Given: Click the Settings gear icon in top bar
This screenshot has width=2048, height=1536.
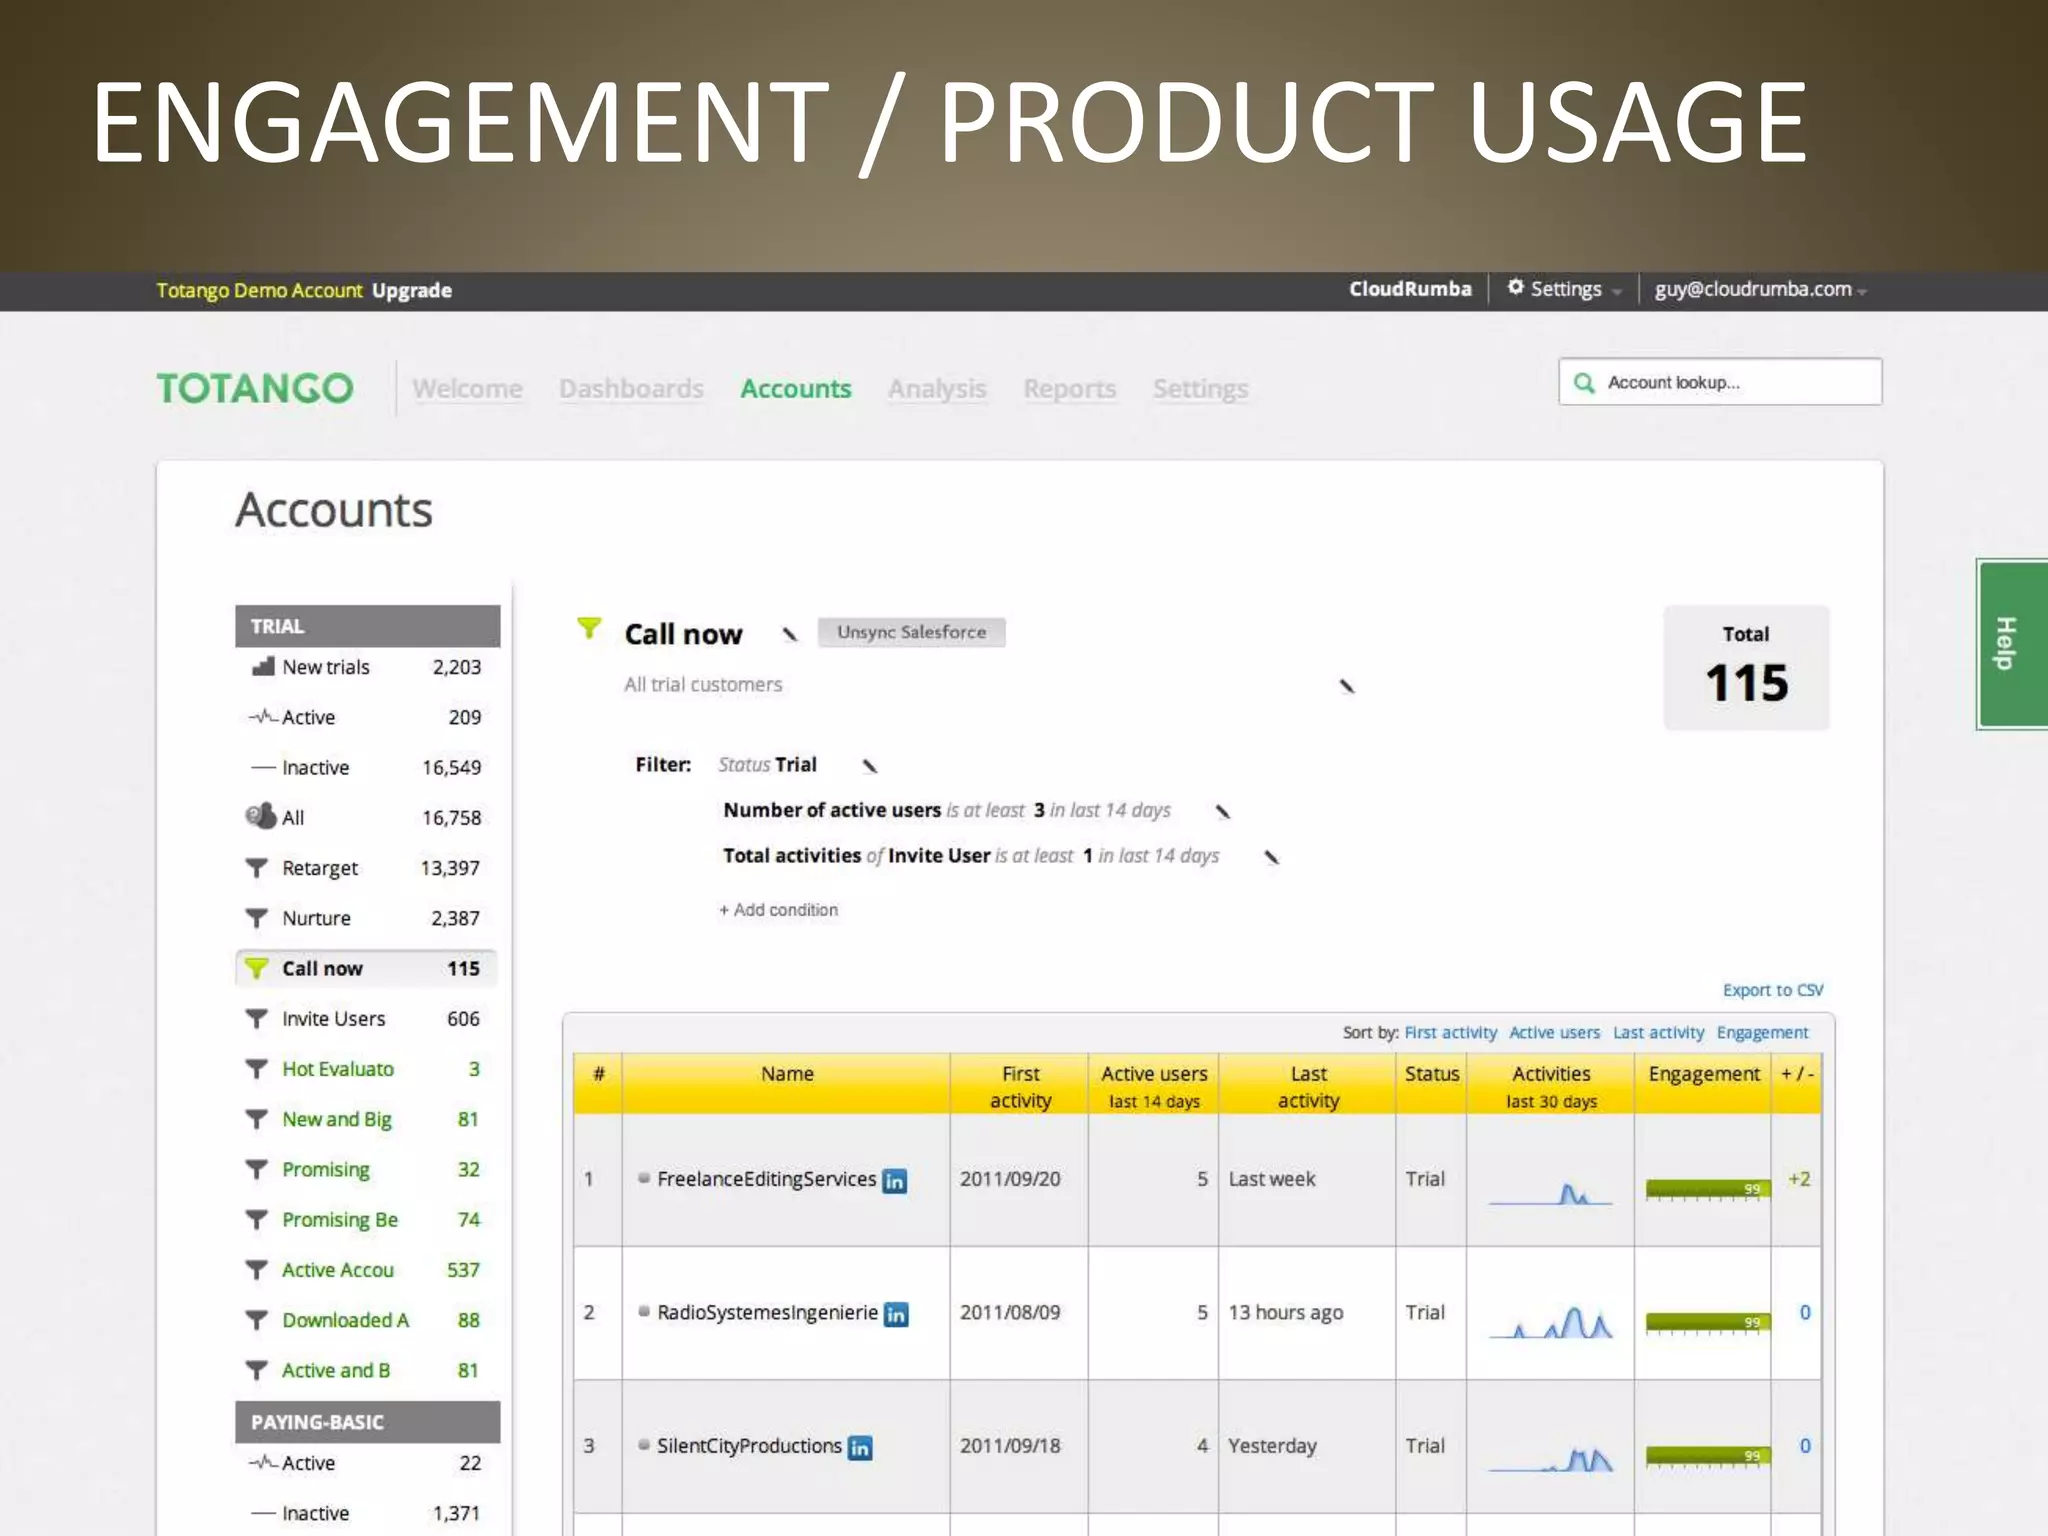Looking at the screenshot, I should [1515, 287].
